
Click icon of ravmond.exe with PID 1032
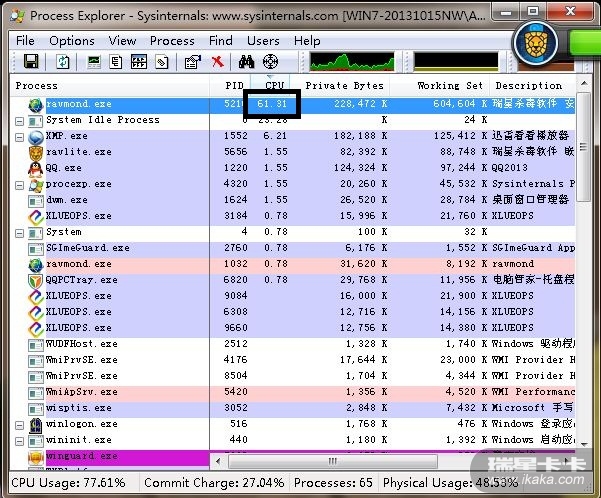36,265
